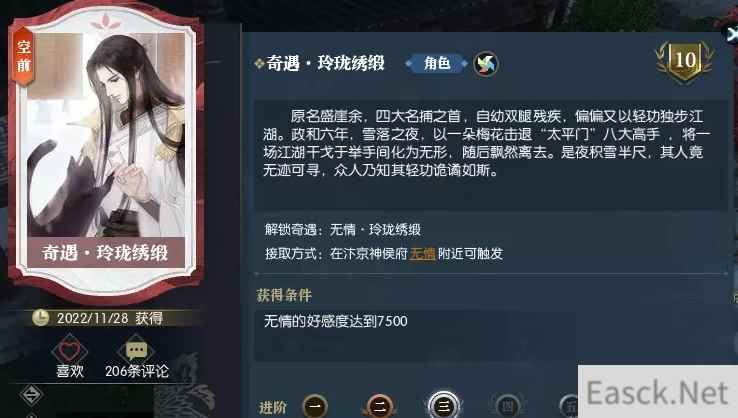The height and width of the screenshot is (418, 738).
Task: Click the 无情的好感度达到7500 condition box
Action: (x=491, y=335)
